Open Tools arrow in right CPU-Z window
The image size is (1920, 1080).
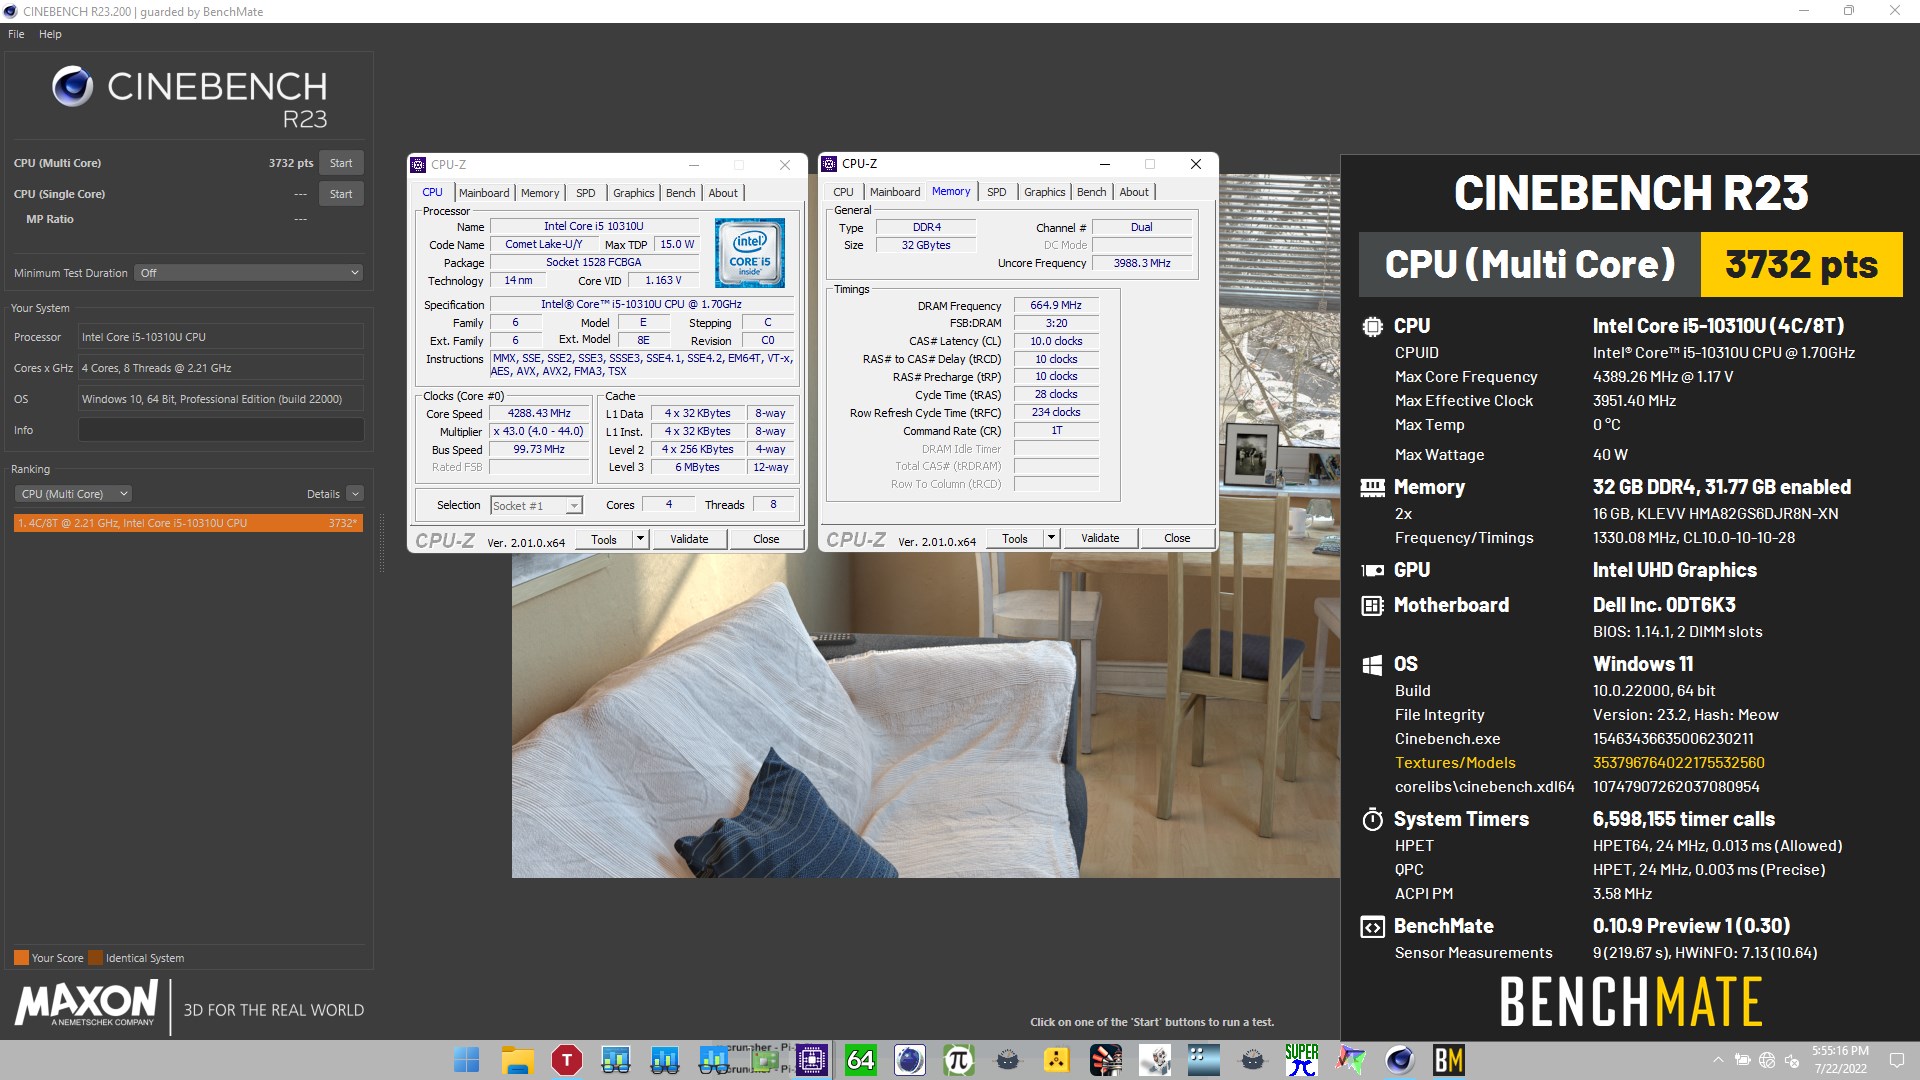pyautogui.click(x=1052, y=538)
